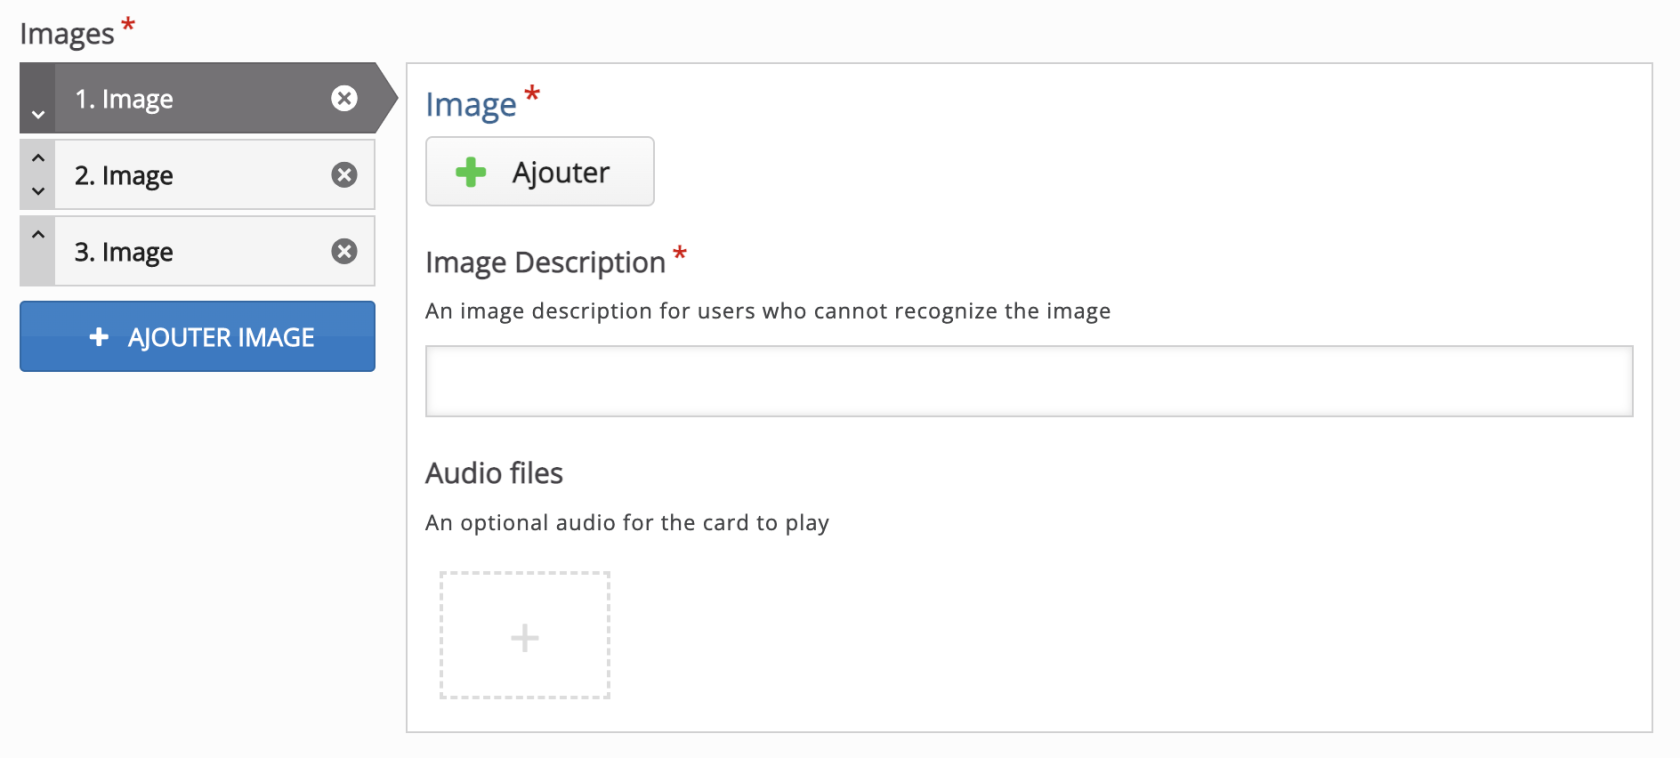
Task: Open the 3. Image tab
Action: click(190, 251)
